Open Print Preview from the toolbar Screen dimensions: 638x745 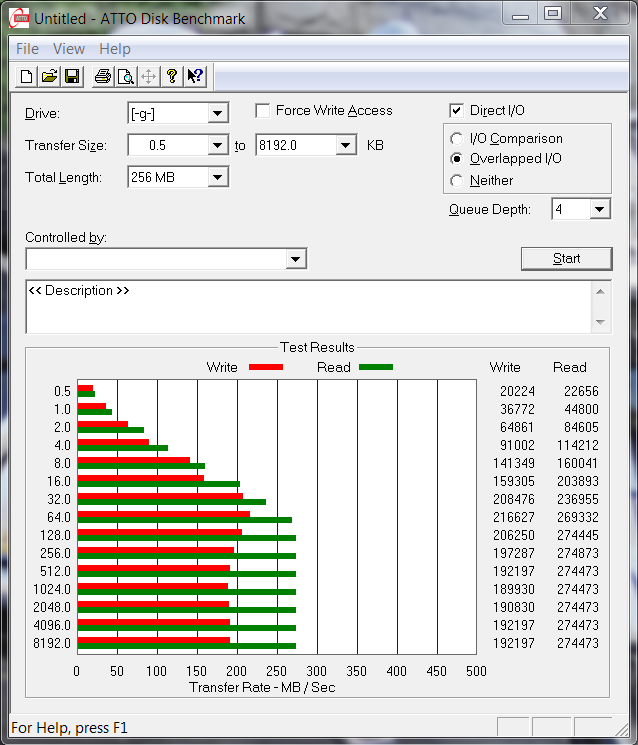(125, 77)
